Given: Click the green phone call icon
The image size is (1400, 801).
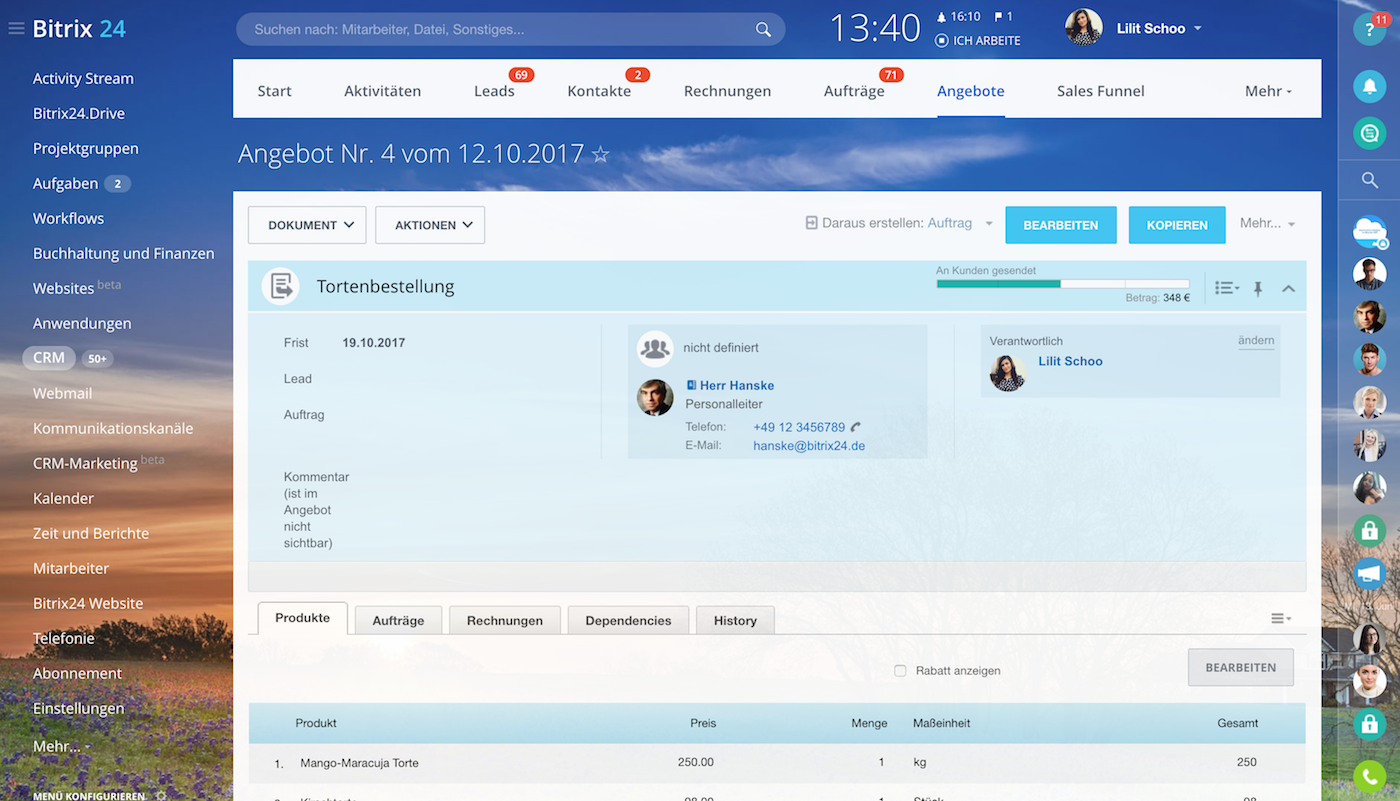Looking at the screenshot, I should coord(1369,776).
